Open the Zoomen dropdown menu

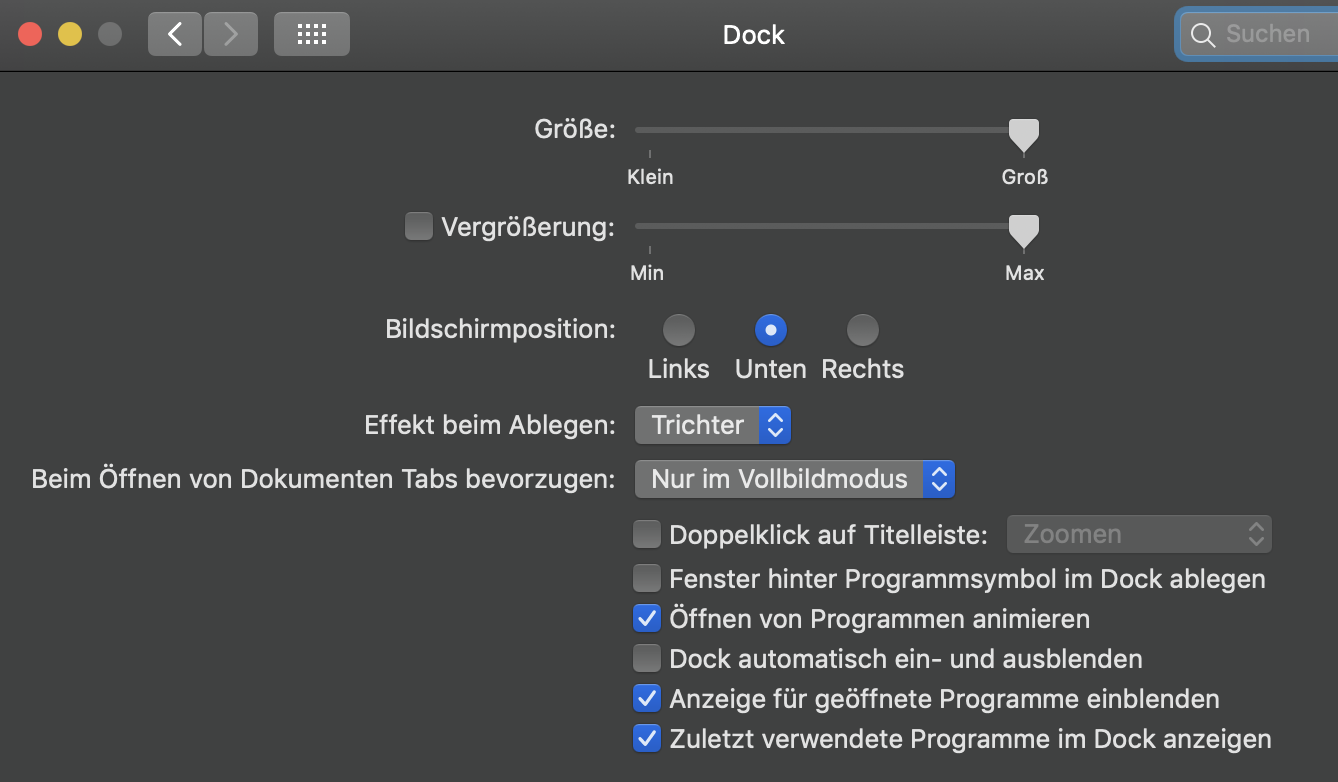point(1139,534)
